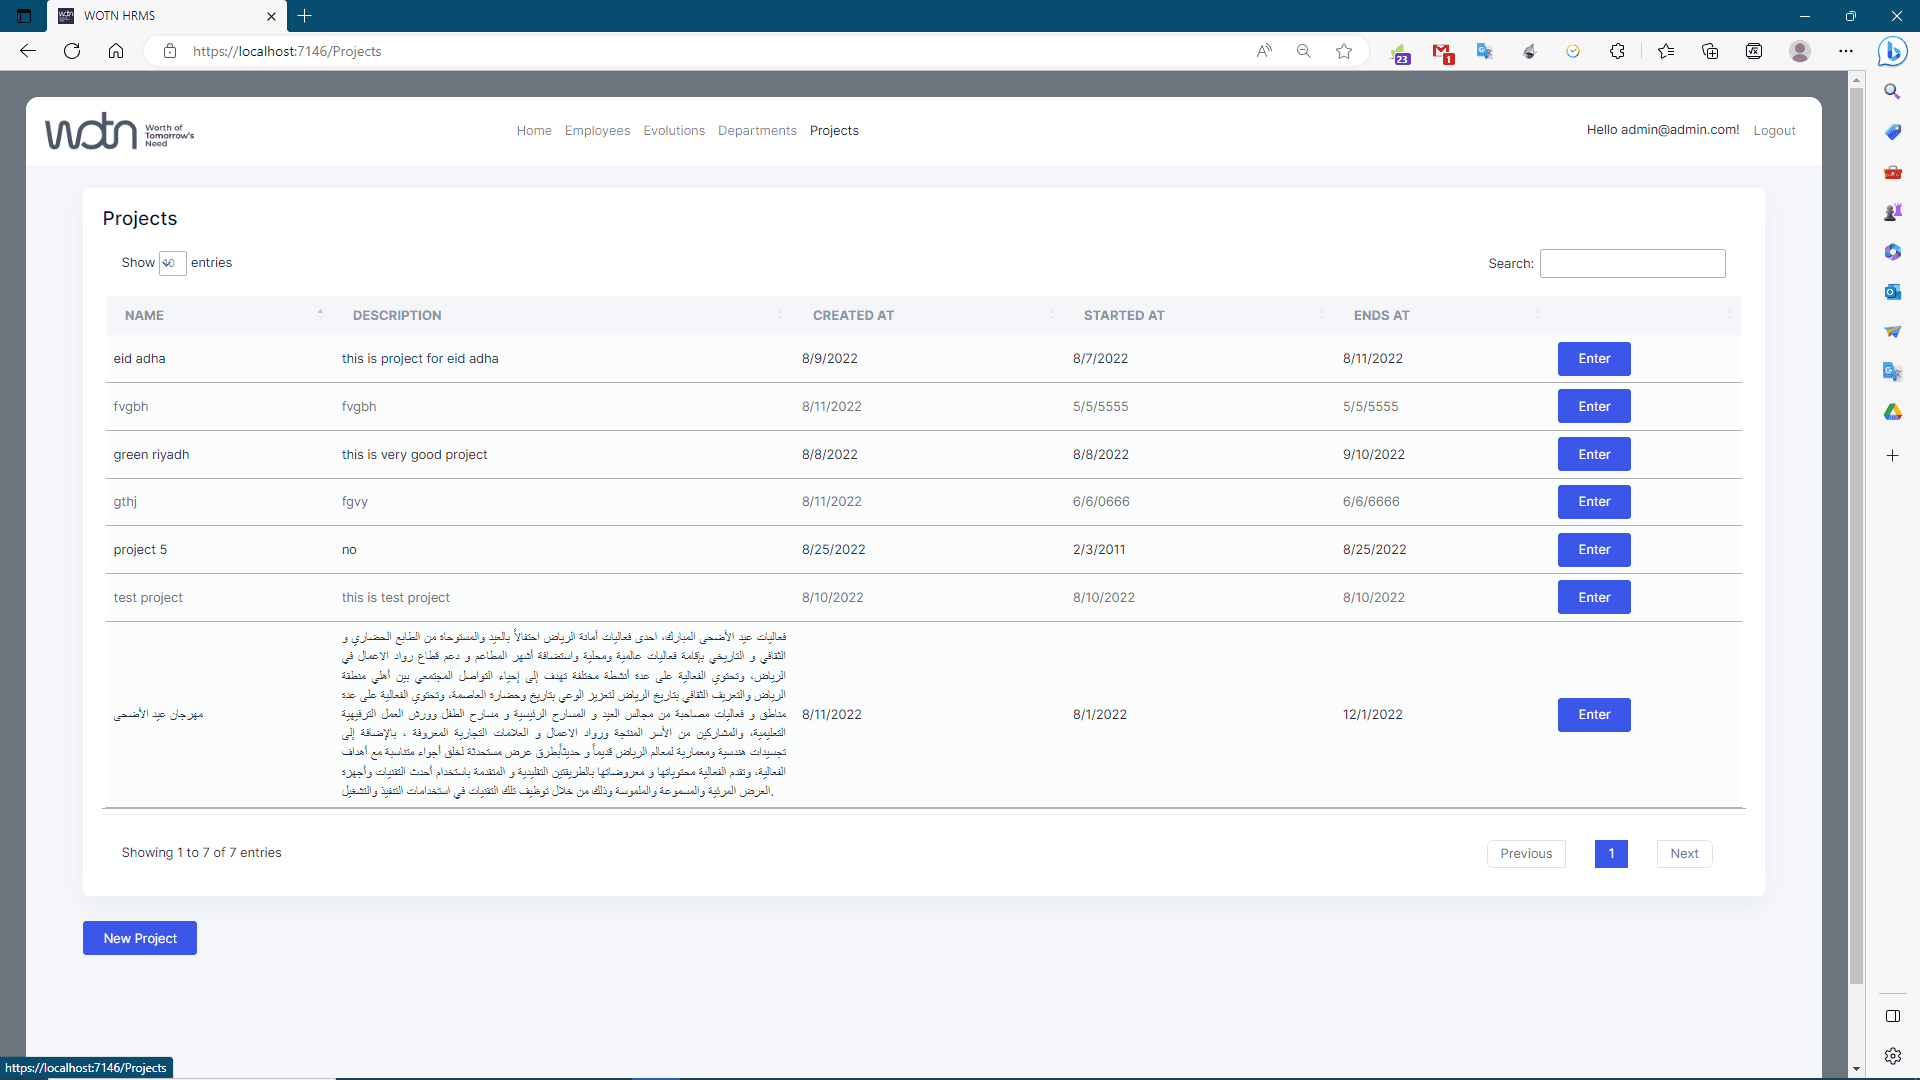Sort table by ENDS AT column
This screenshot has height=1080, width=1920.
click(x=1442, y=315)
